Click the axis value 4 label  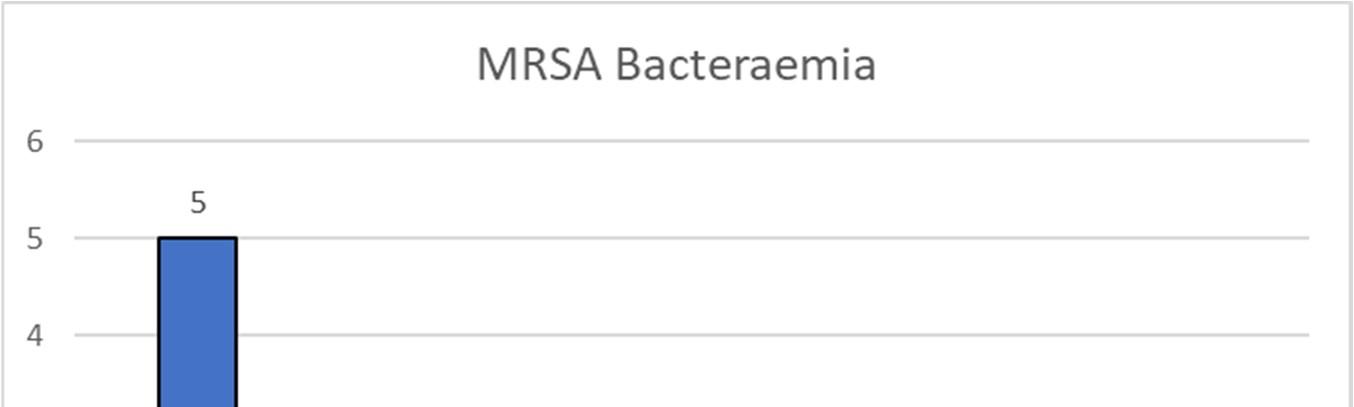tap(36, 335)
